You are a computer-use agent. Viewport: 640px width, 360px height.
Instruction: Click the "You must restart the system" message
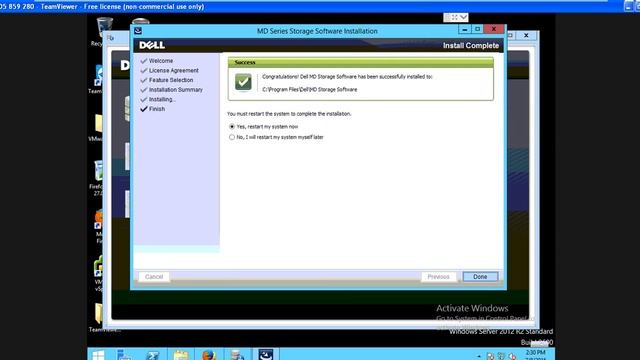289,114
